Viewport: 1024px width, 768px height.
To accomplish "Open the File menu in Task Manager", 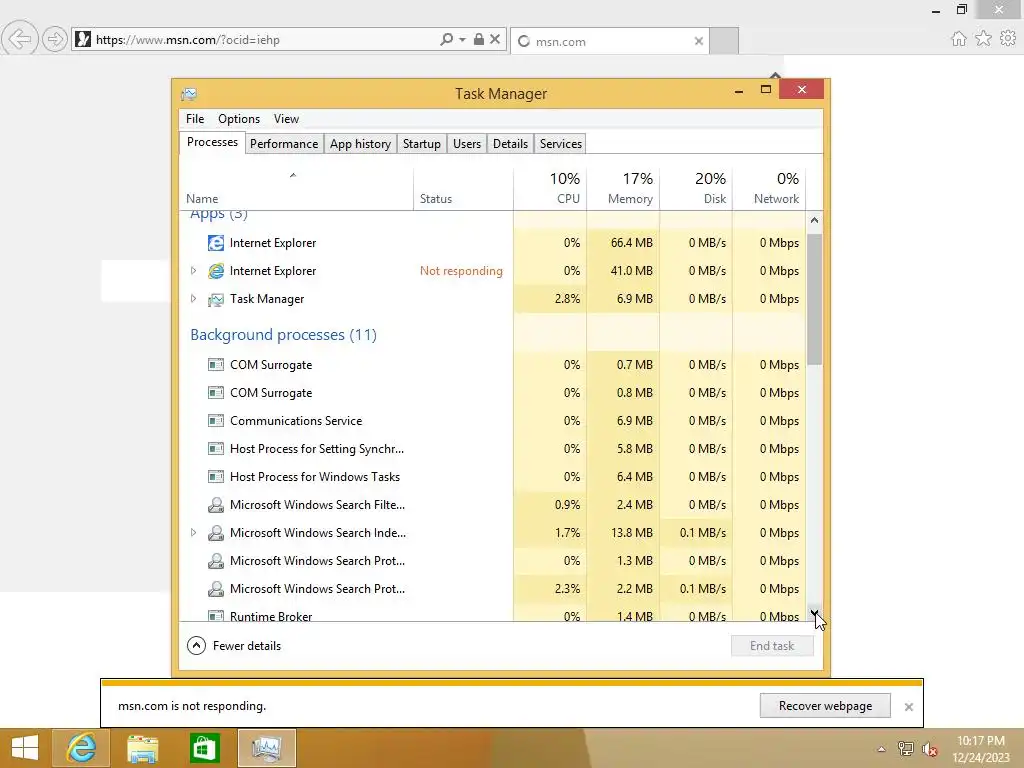I will click(195, 119).
